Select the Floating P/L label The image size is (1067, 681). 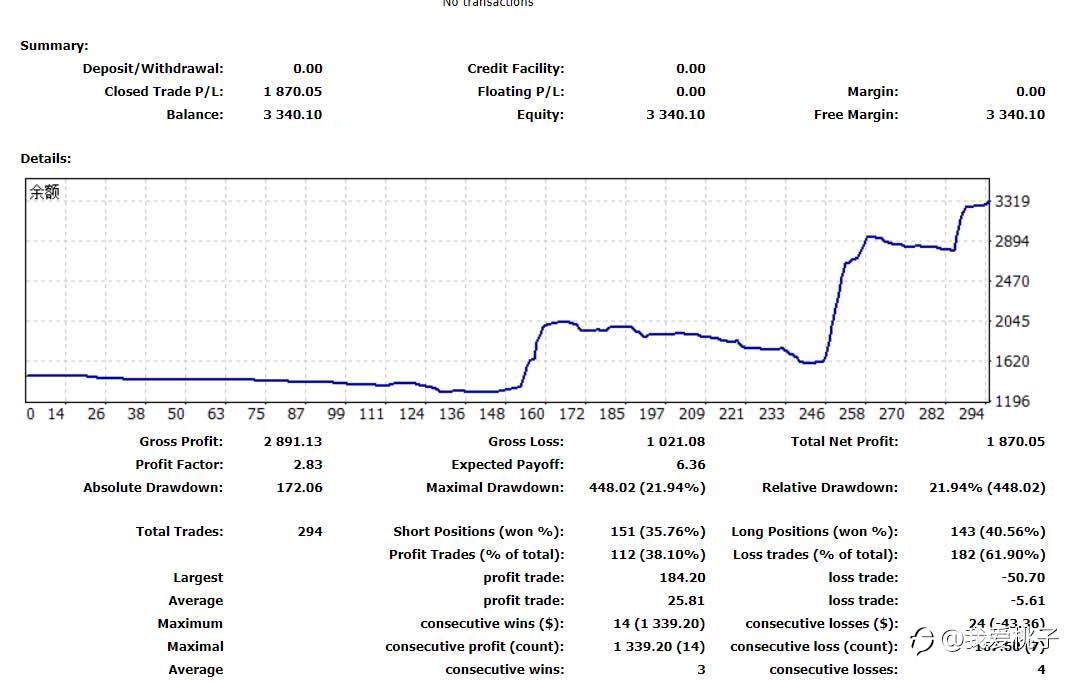click(x=521, y=92)
